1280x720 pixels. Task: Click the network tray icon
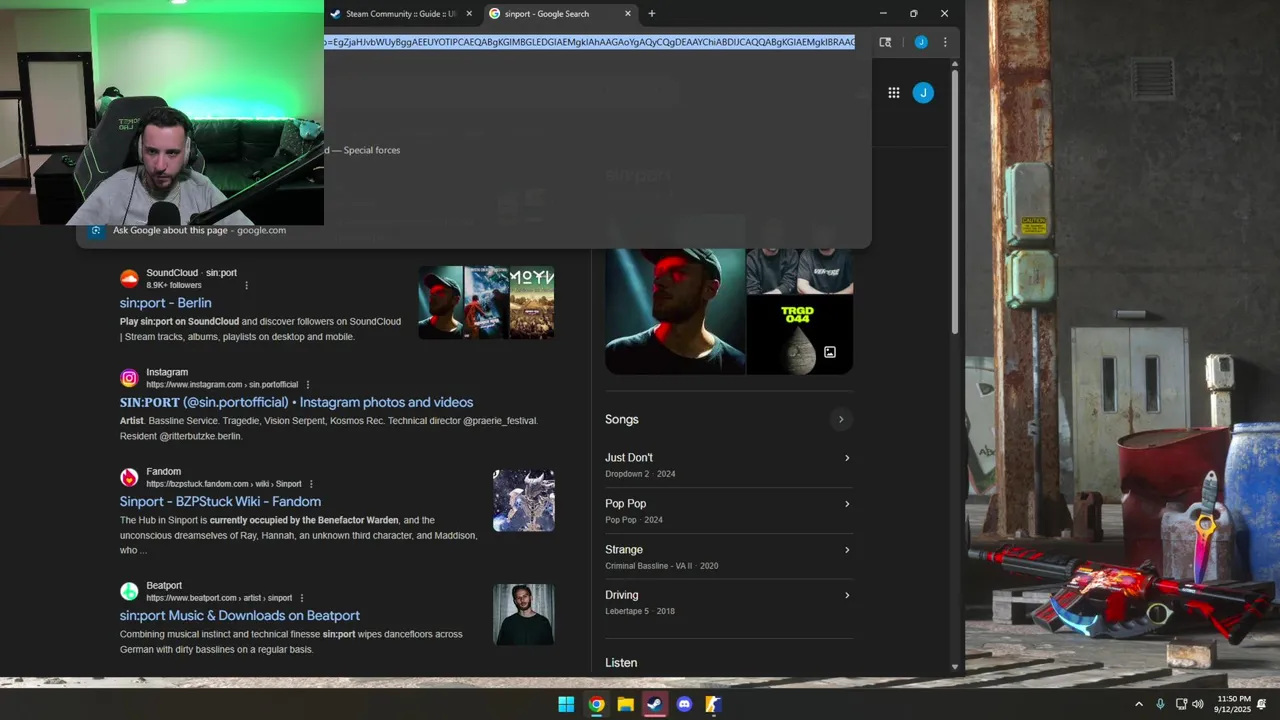click(1181, 704)
